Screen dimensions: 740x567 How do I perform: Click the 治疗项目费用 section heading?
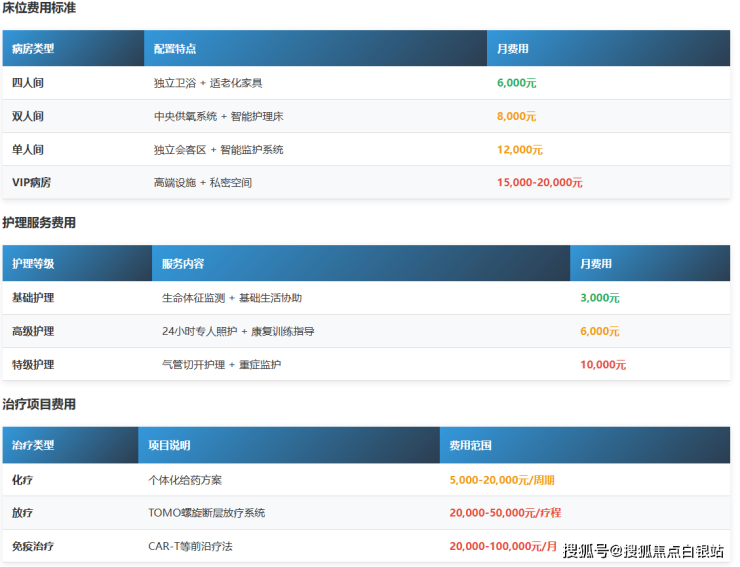39,405
